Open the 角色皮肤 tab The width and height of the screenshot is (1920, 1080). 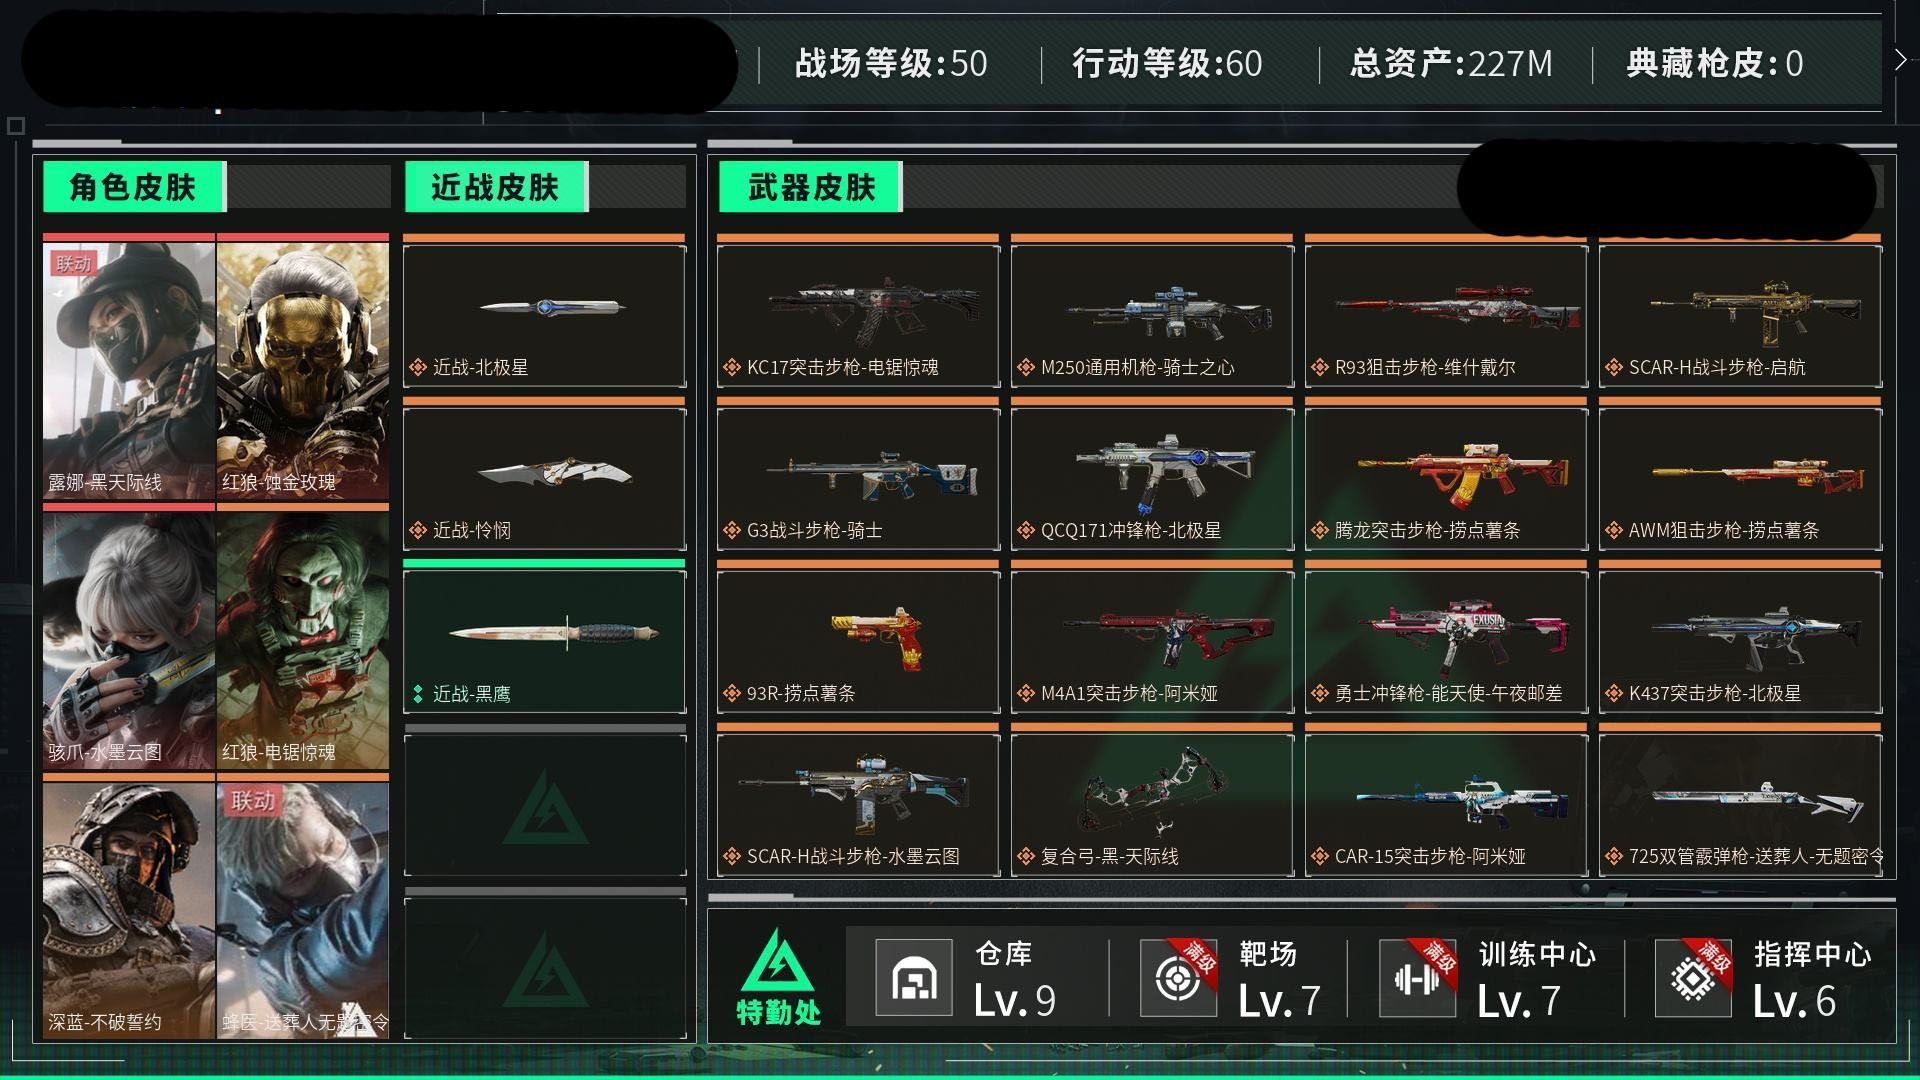click(x=133, y=187)
